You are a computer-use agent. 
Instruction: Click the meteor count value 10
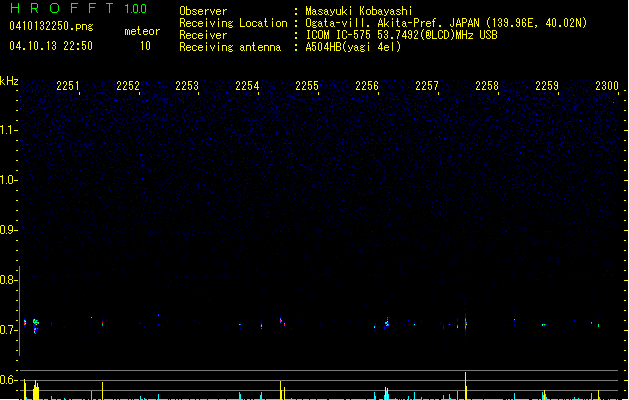pyautogui.click(x=145, y=46)
